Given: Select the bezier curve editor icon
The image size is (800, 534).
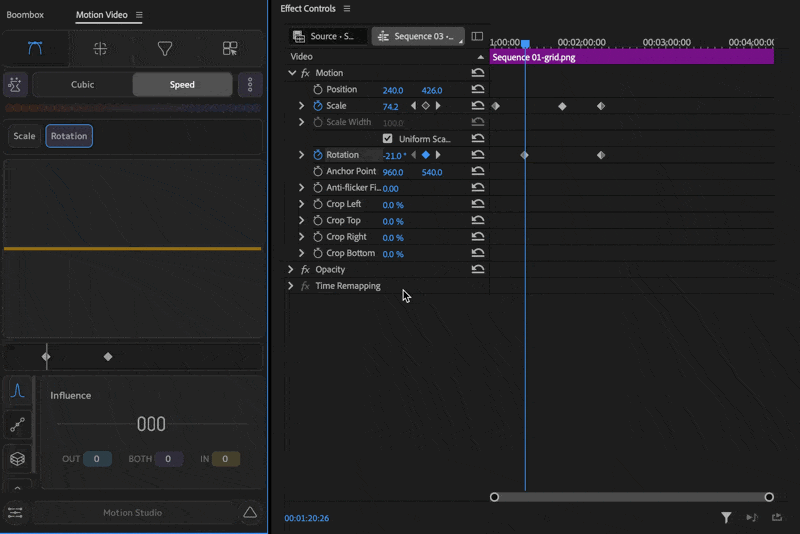Looking at the screenshot, I should pyautogui.click(x=35, y=48).
